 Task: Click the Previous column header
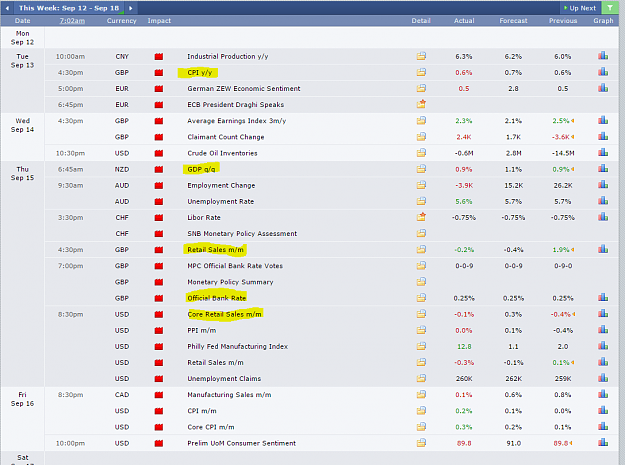(x=563, y=21)
